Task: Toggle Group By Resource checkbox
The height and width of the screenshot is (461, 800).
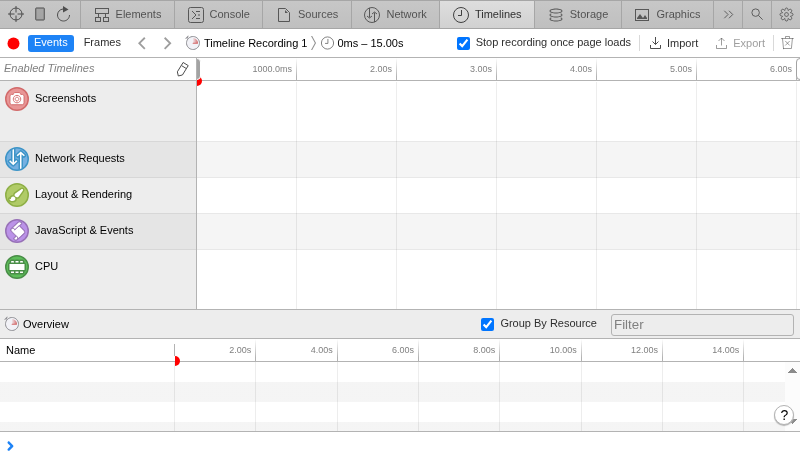Action: pos(487,324)
